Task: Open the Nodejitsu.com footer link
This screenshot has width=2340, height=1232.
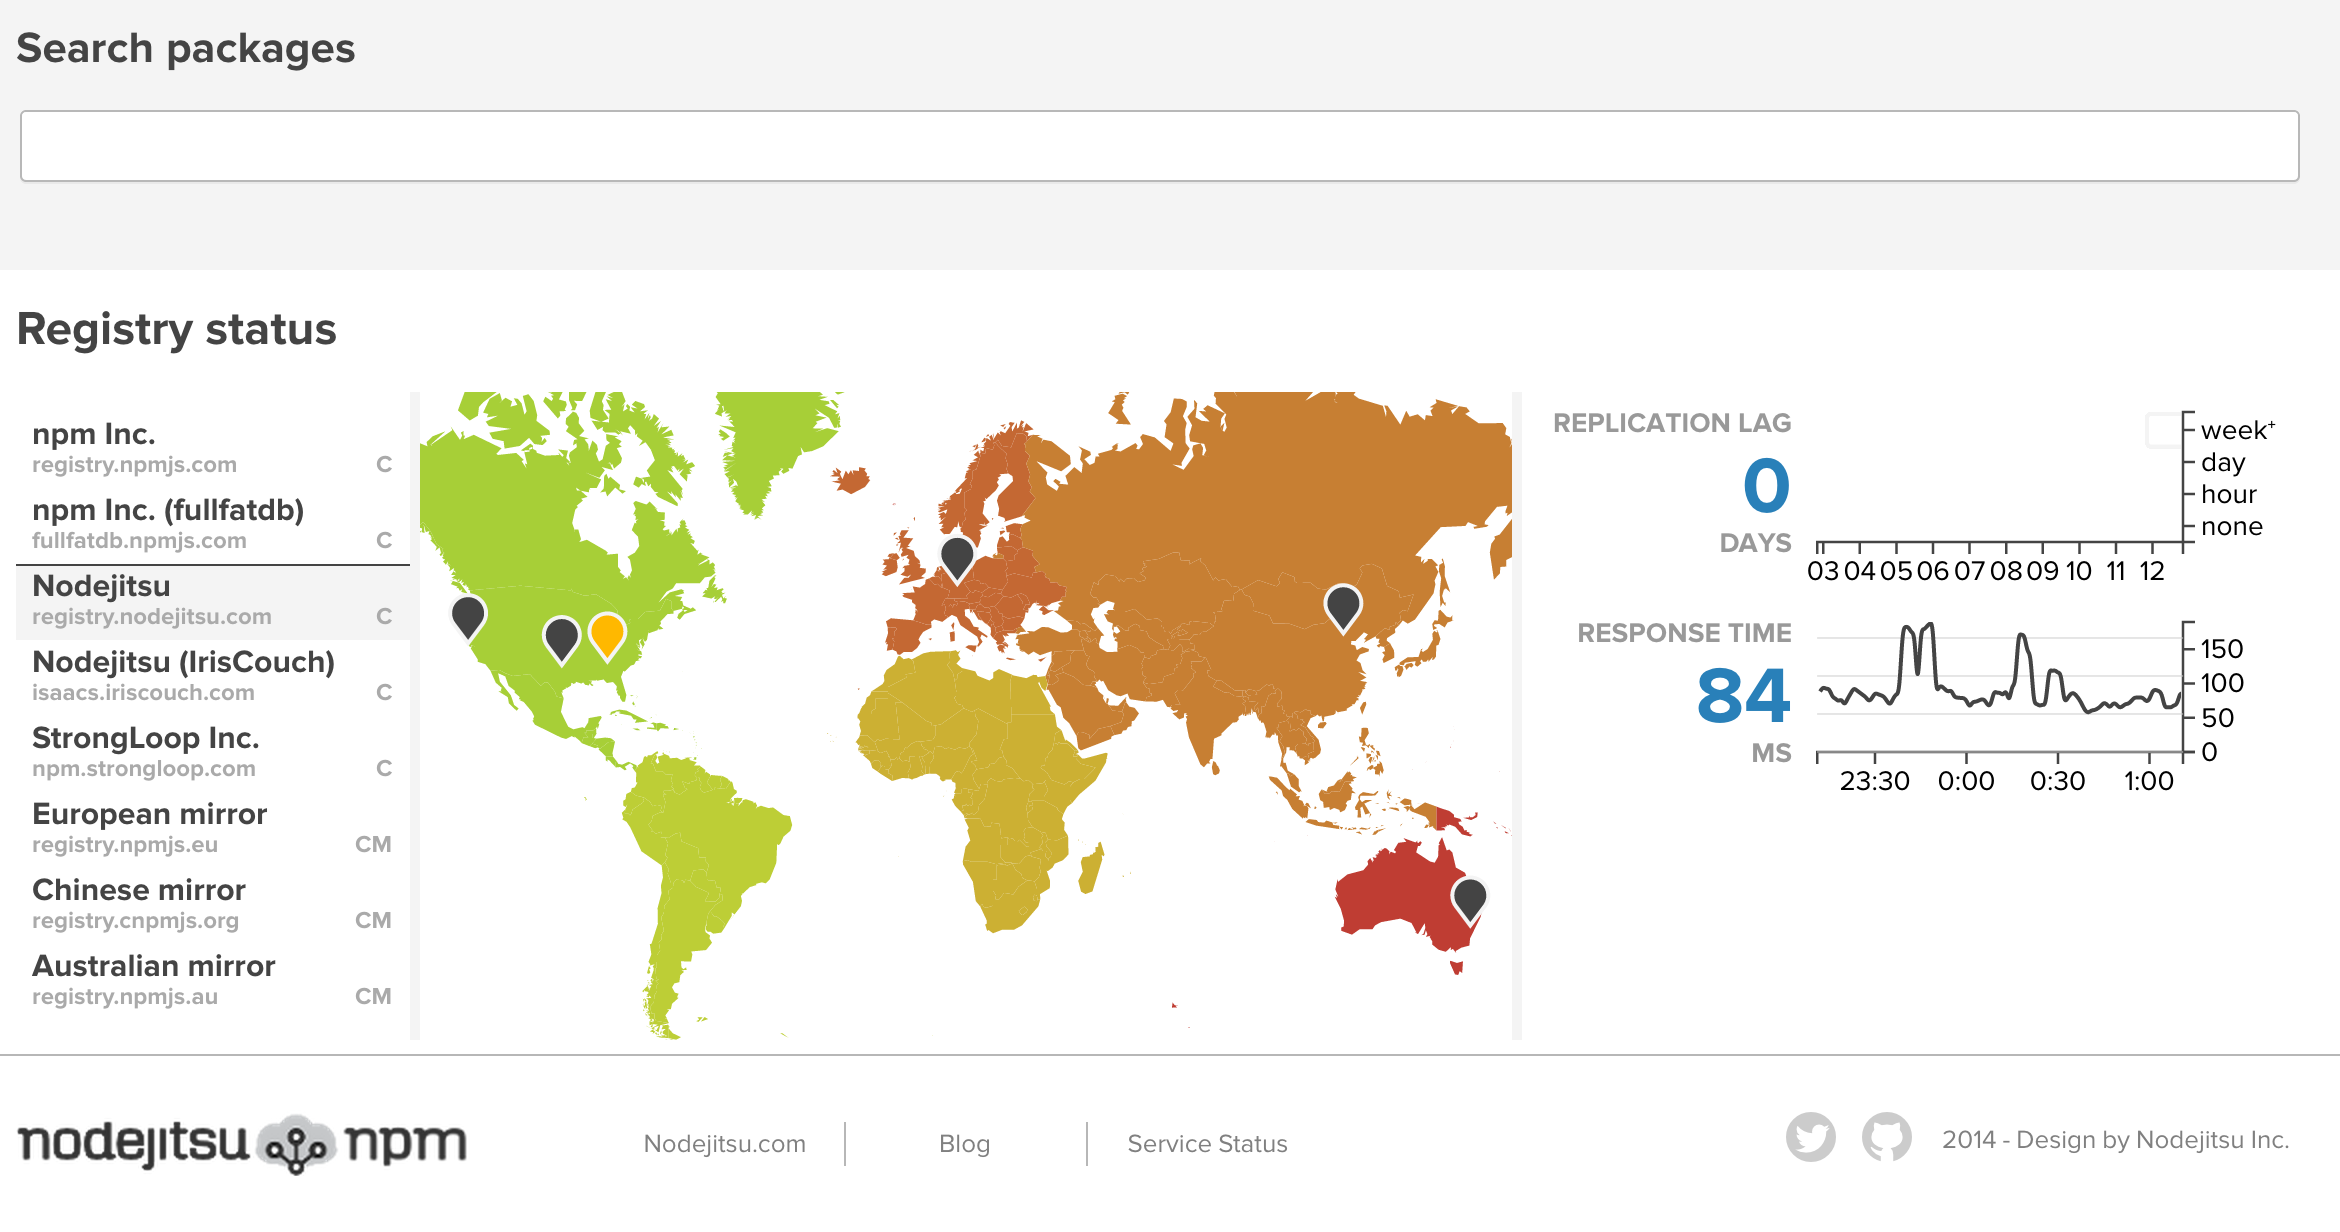Action: click(x=725, y=1144)
